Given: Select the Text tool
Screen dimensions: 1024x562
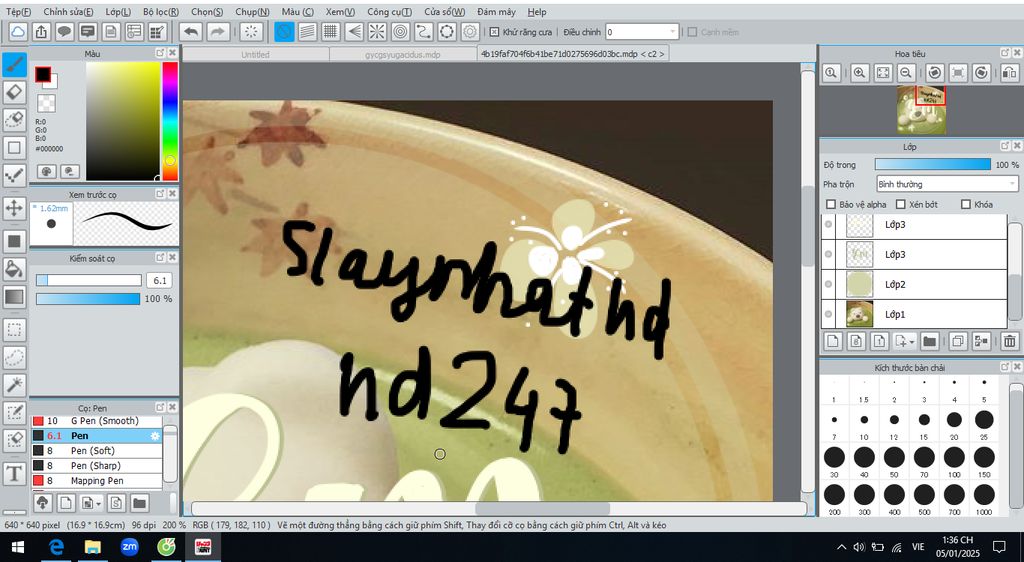Looking at the screenshot, I should click(x=14, y=473).
